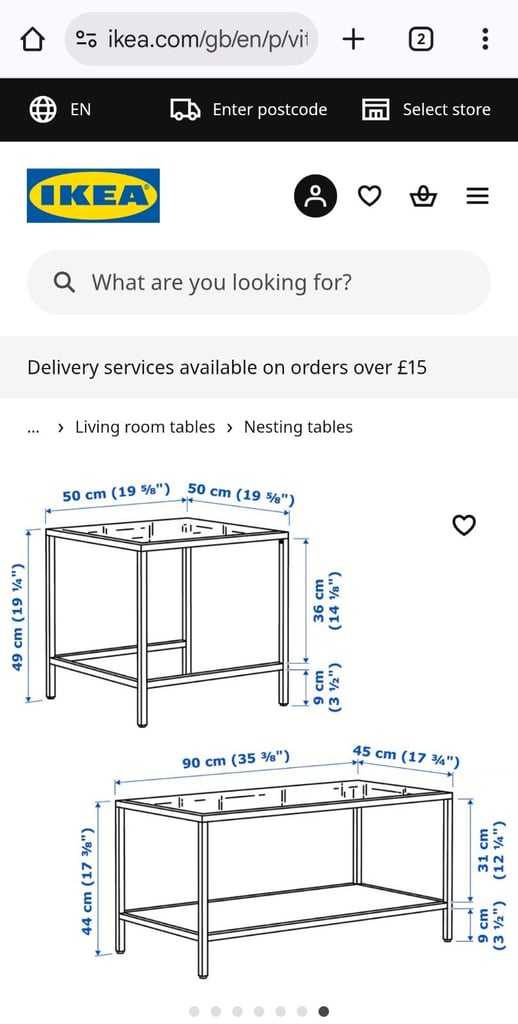
Task: Open the hamburger menu
Action: click(478, 195)
